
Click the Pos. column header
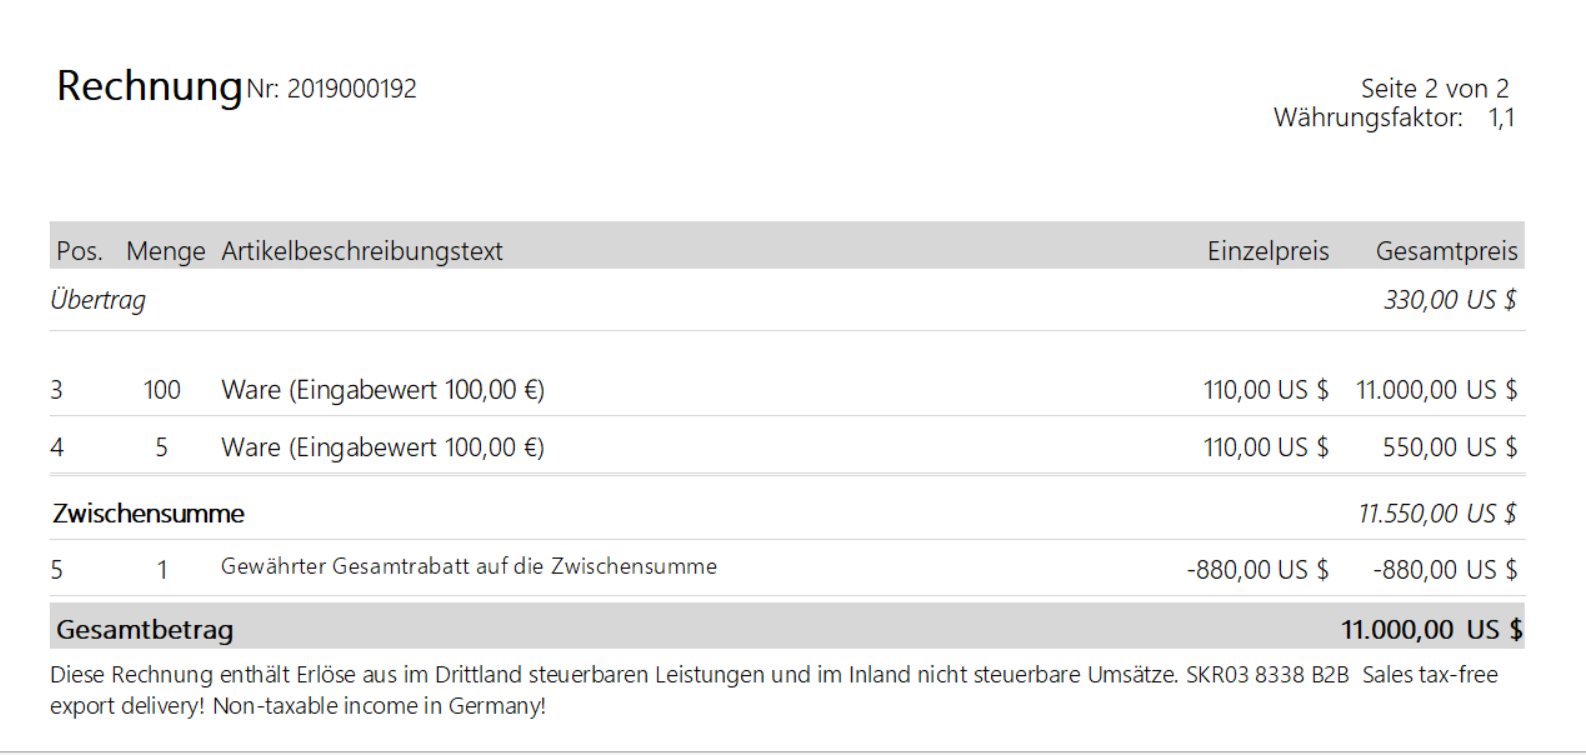point(79,251)
